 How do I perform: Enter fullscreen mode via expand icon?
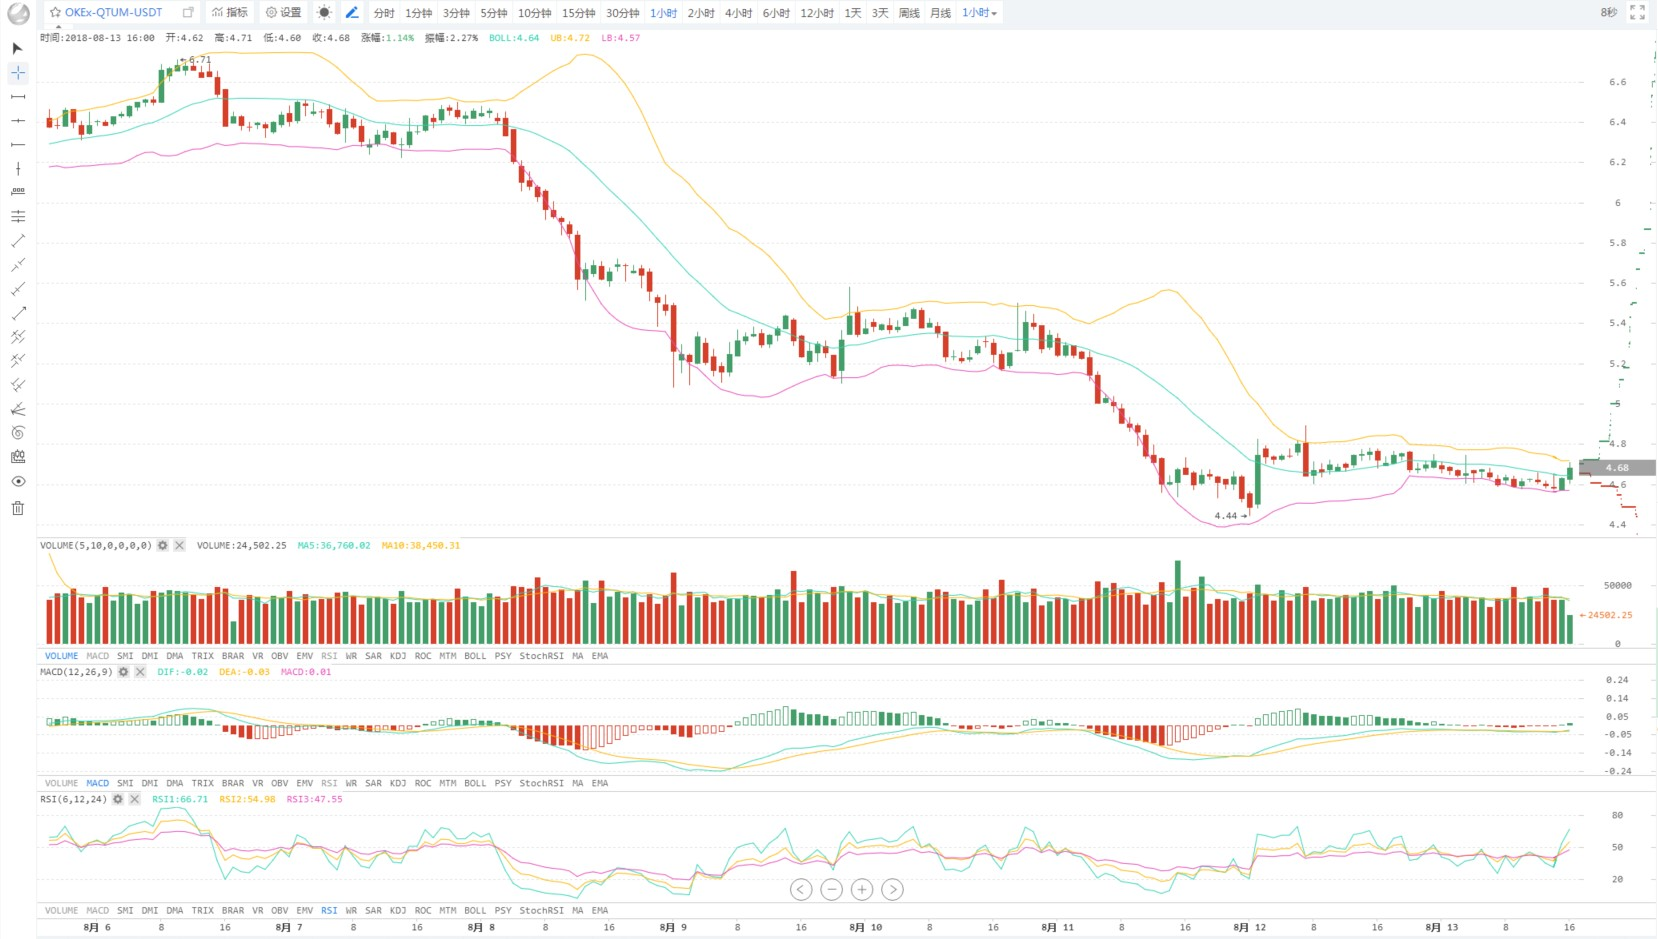(x=1637, y=13)
